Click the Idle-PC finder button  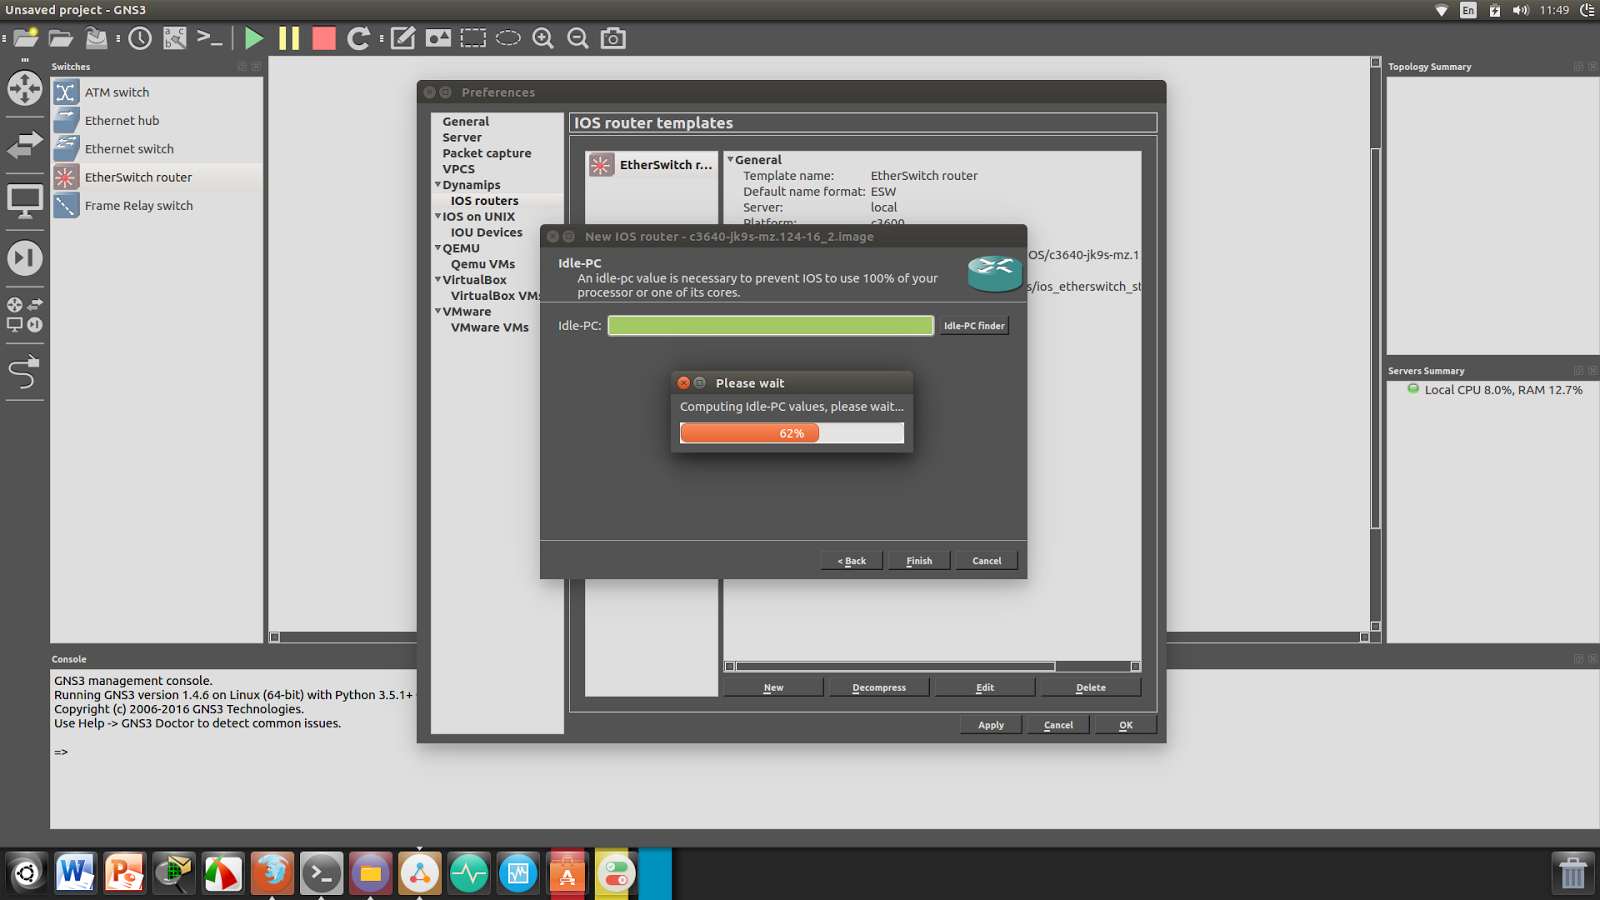click(974, 326)
